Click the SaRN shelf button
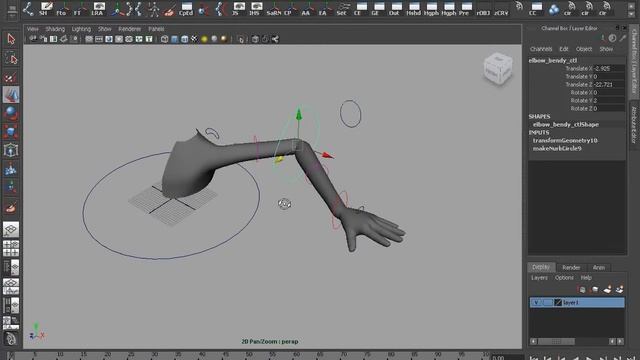 tap(273, 8)
